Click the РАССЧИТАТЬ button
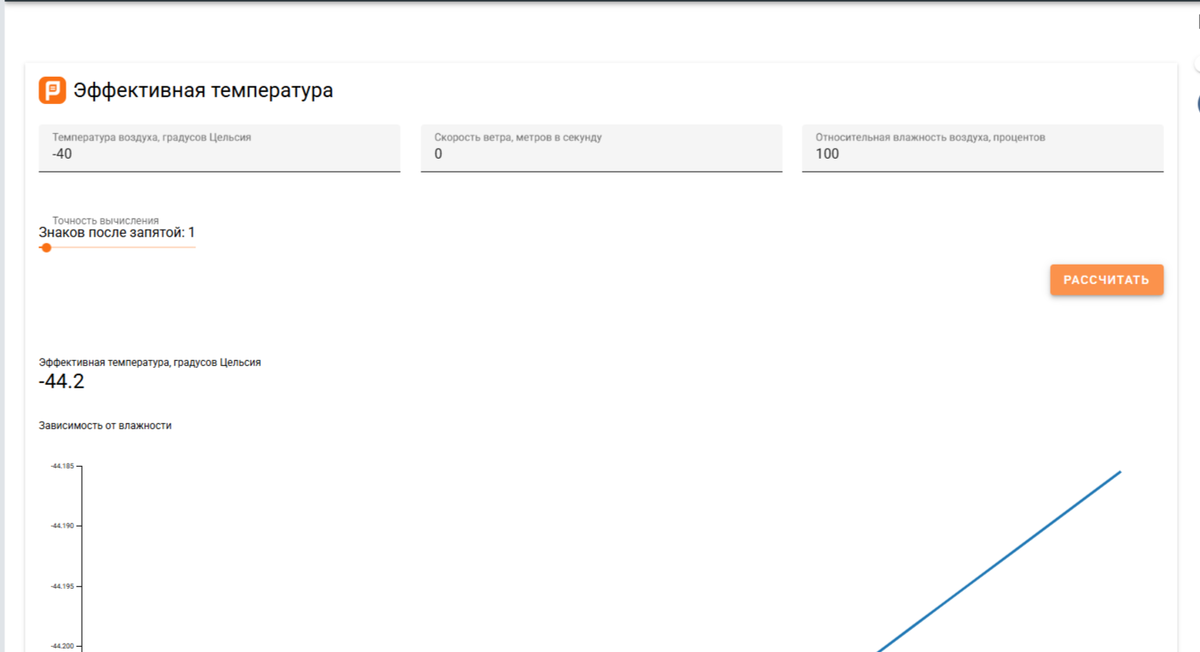Image resolution: width=1200 pixels, height=652 pixels. tap(1106, 280)
